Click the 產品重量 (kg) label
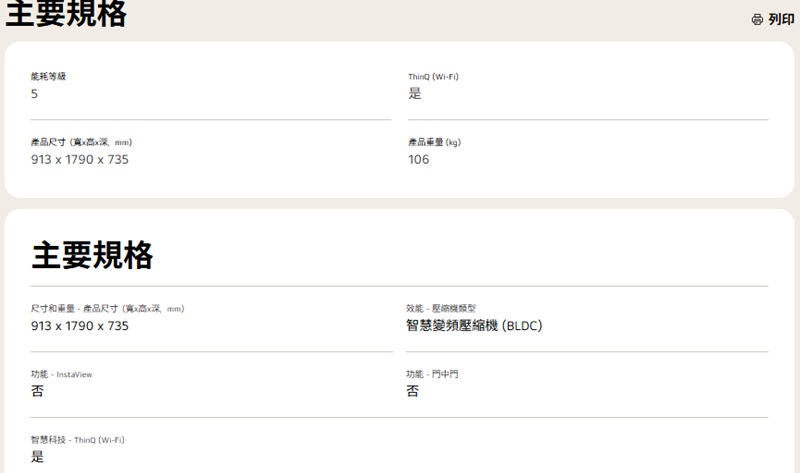Screen dimensions: 800x473 coord(434,142)
